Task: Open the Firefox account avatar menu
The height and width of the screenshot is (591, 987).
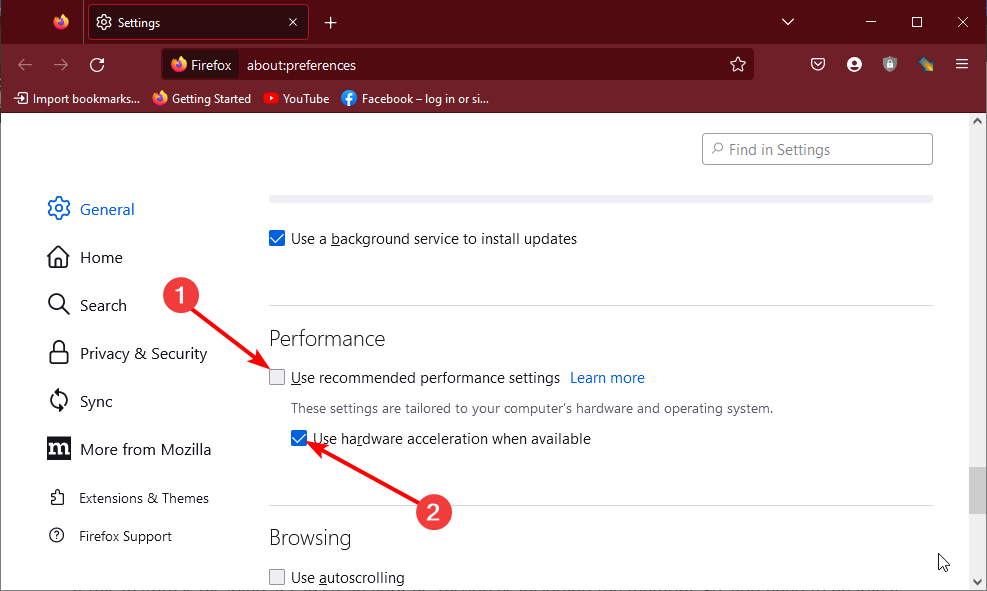Action: coord(854,64)
